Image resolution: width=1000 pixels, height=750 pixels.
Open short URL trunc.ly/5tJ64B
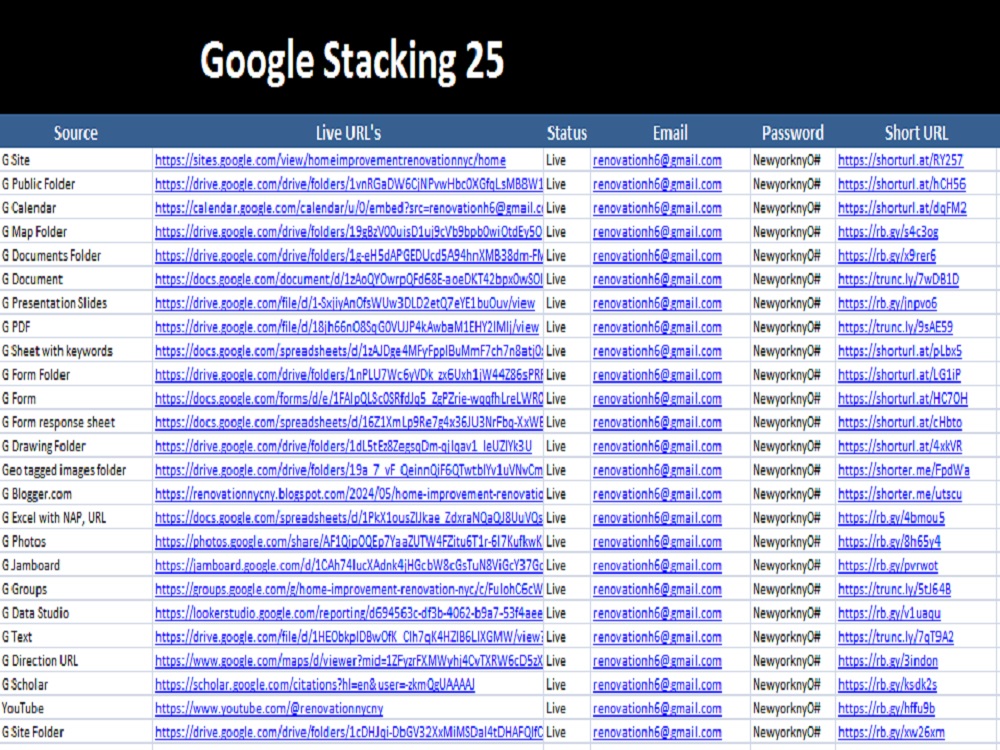coord(895,589)
